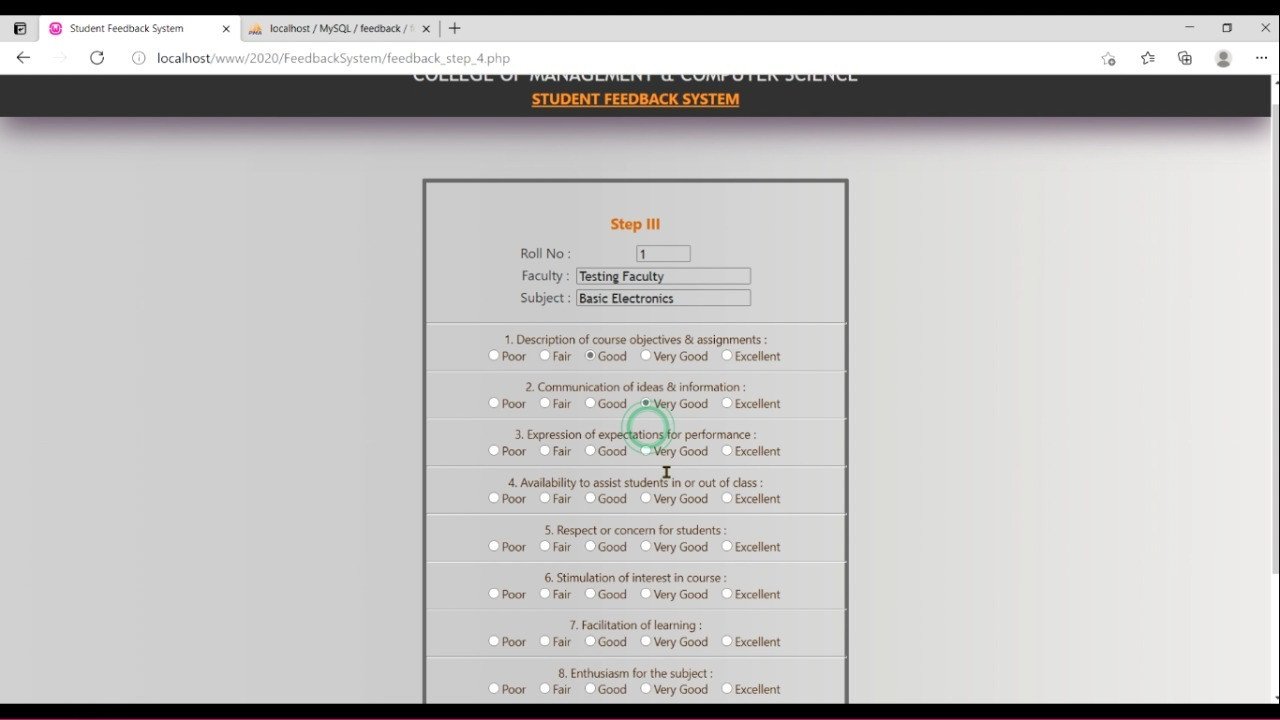
Task: Reload the feedback page
Action: coord(97,58)
